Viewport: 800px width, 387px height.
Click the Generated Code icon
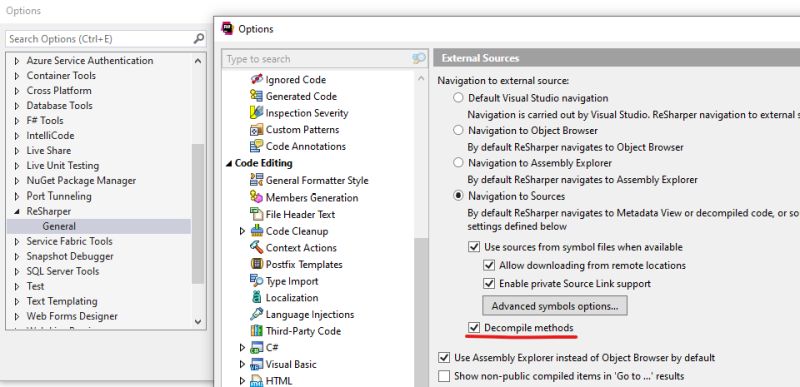point(257,96)
